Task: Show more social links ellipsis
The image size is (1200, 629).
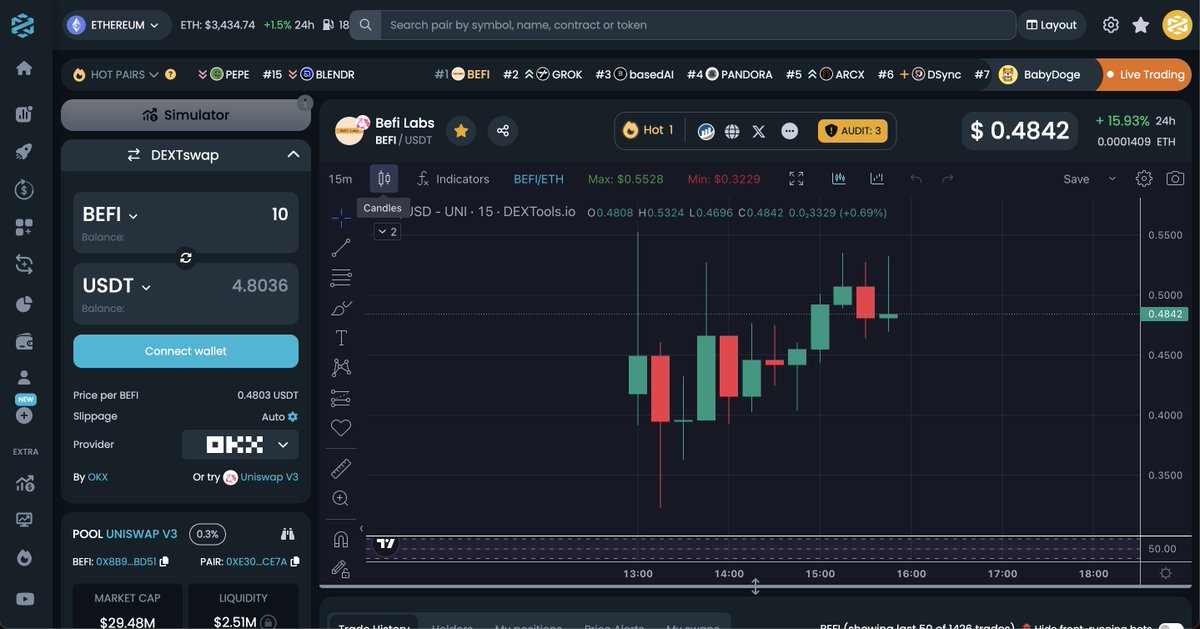Action: (790, 131)
